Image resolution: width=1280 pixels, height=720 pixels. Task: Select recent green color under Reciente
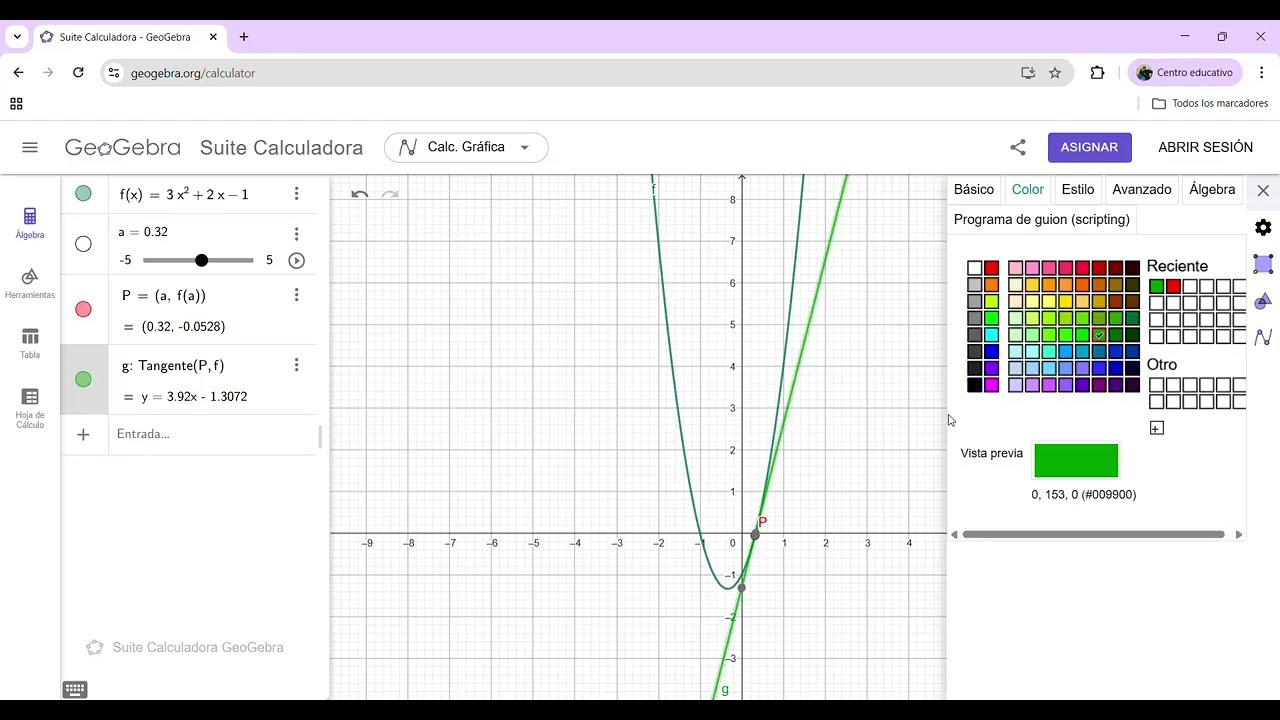pos(1157,286)
